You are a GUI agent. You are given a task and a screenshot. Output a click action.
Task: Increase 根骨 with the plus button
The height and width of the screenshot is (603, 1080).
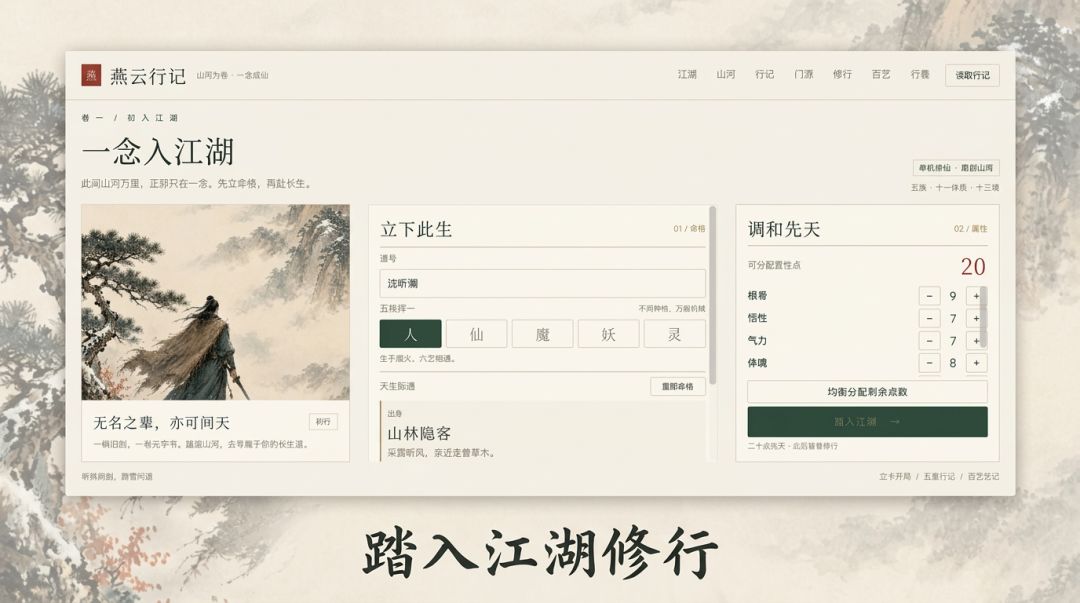pyautogui.click(x=976, y=296)
